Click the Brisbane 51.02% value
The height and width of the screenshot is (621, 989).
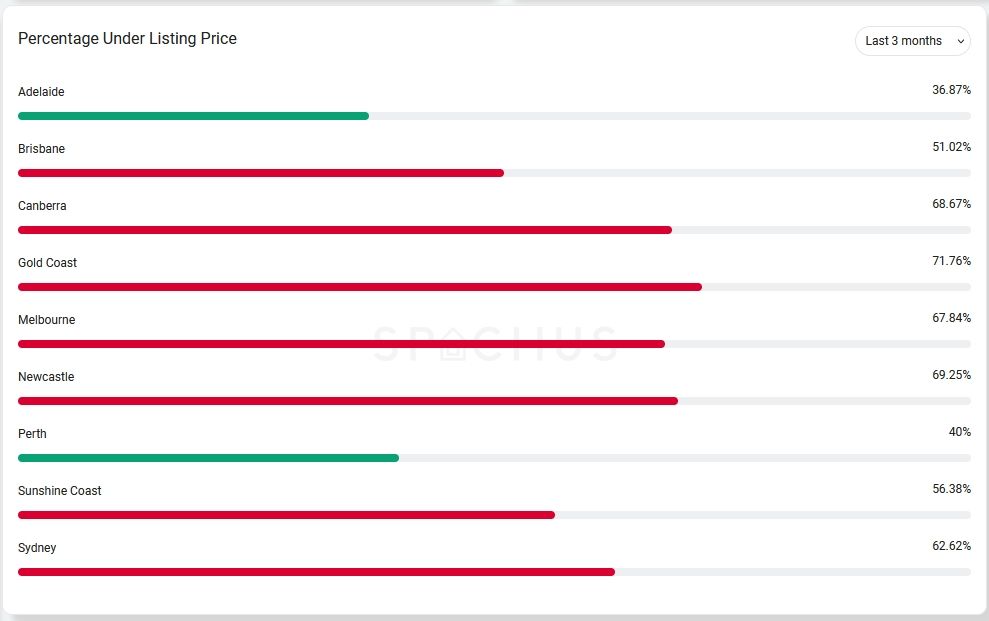point(951,147)
